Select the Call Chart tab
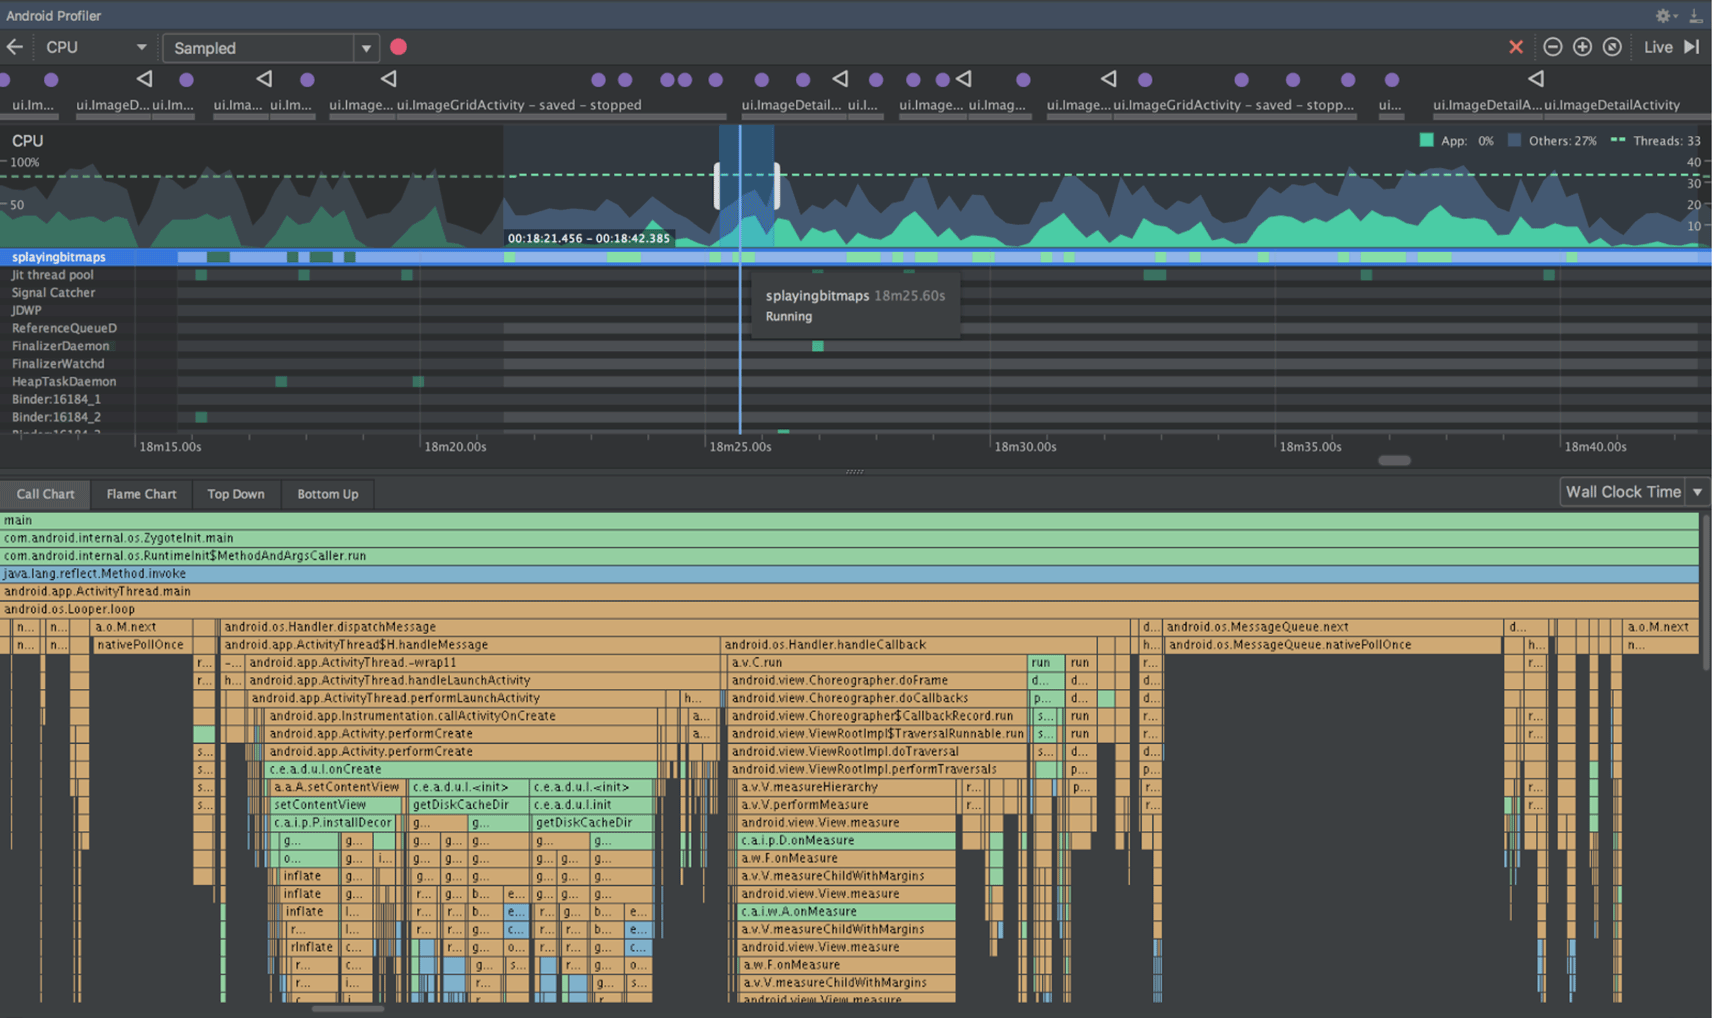1712x1018 pixels. pos(45,494)
